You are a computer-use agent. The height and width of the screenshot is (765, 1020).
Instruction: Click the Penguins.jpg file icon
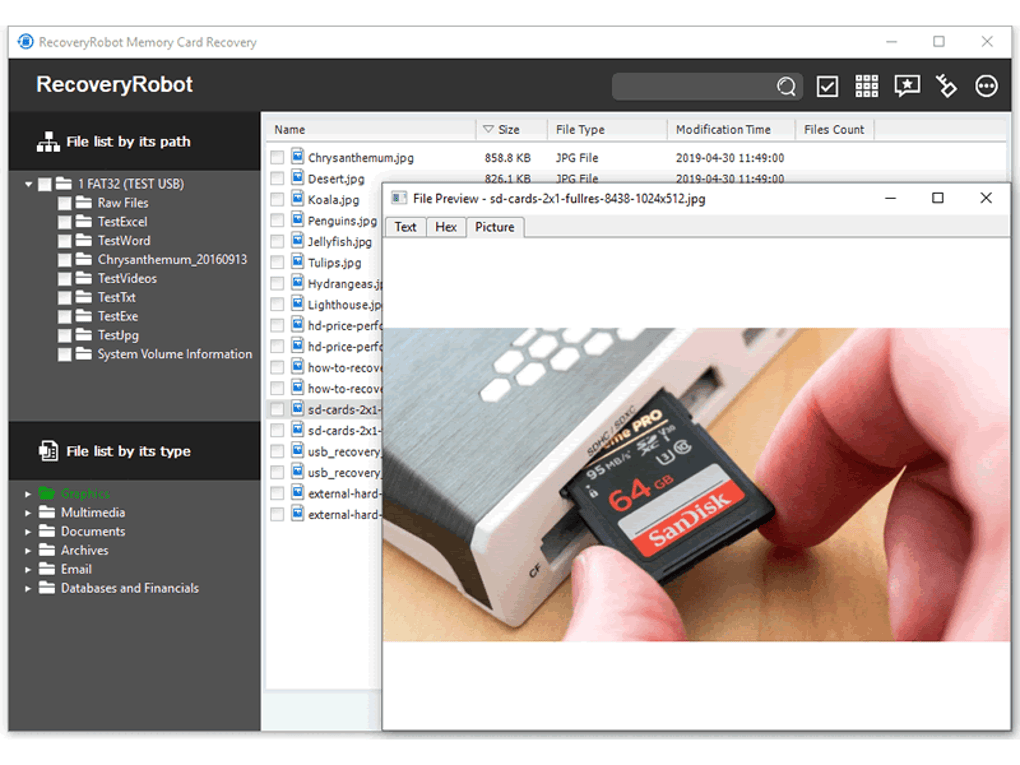coord(297,219)
